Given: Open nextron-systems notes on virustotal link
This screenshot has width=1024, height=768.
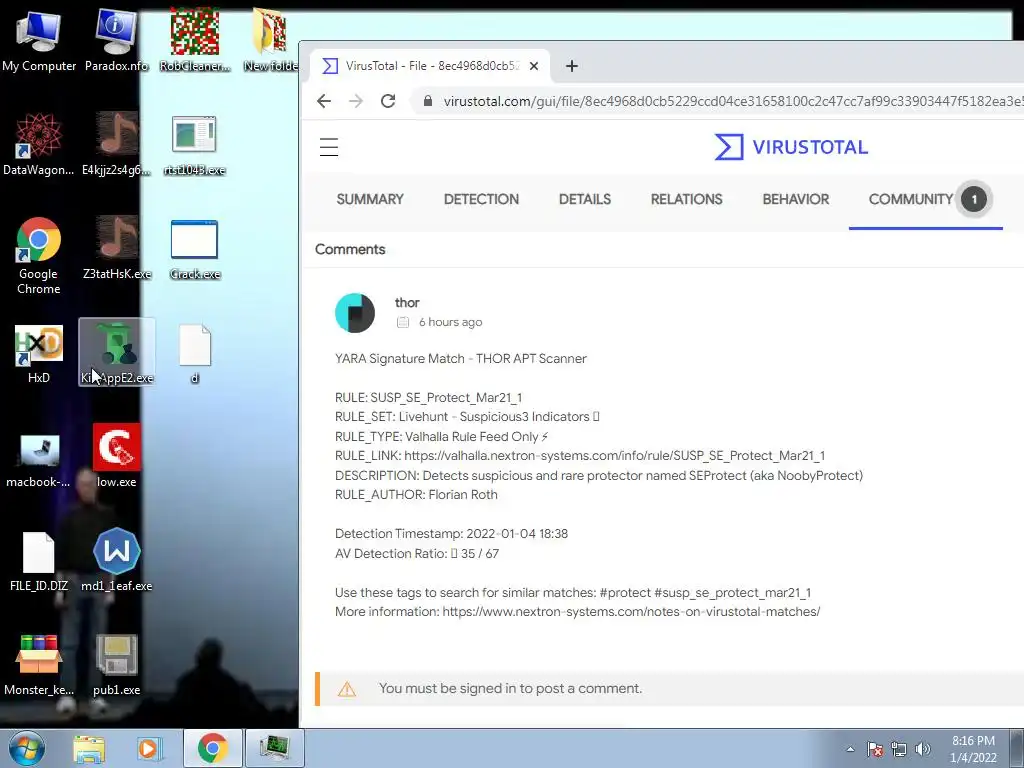Looking at the screenshot, I should coord(631,612).
